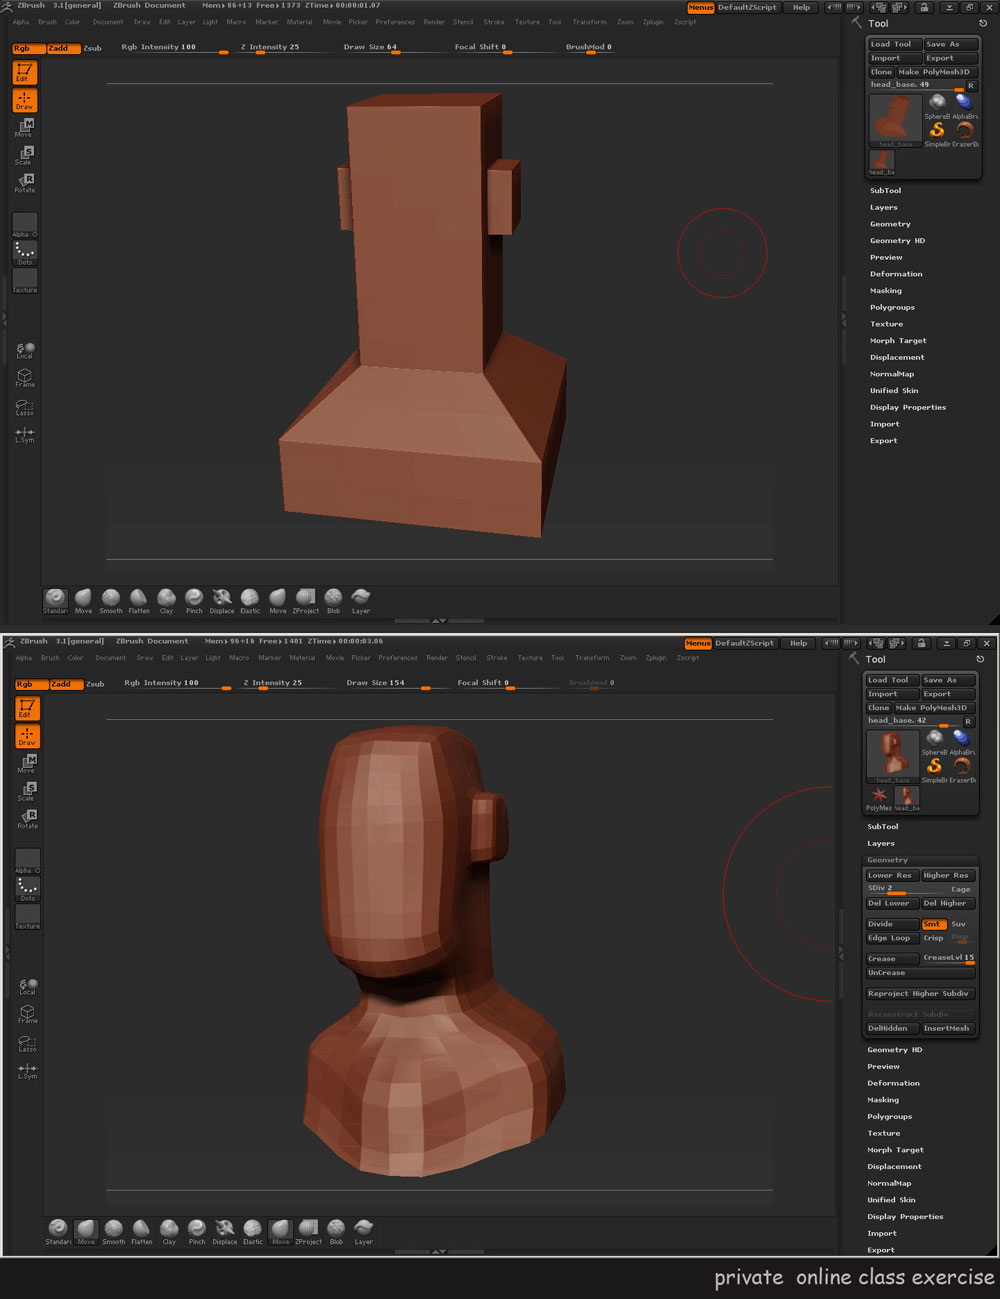Image resolution: width=1000 pixels, height=1299 pixels.
Task: Click the Scale tool in the lower window
Action: pos(27,791)
